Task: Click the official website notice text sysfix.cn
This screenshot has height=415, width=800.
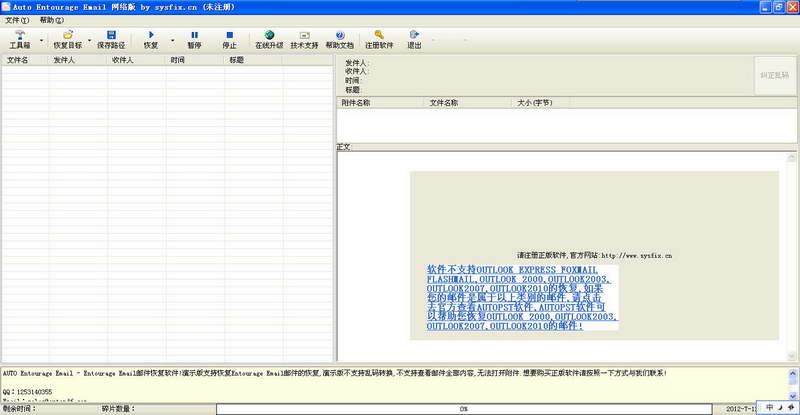Action: click(x=594, y=255)
